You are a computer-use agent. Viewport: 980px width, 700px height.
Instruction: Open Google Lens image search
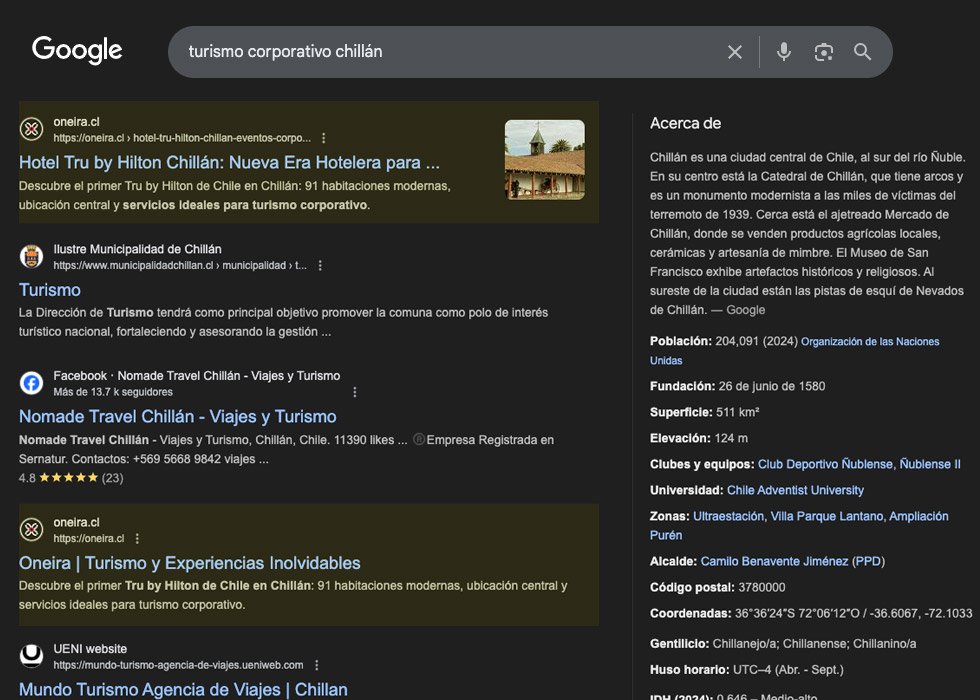pos(823,52)
